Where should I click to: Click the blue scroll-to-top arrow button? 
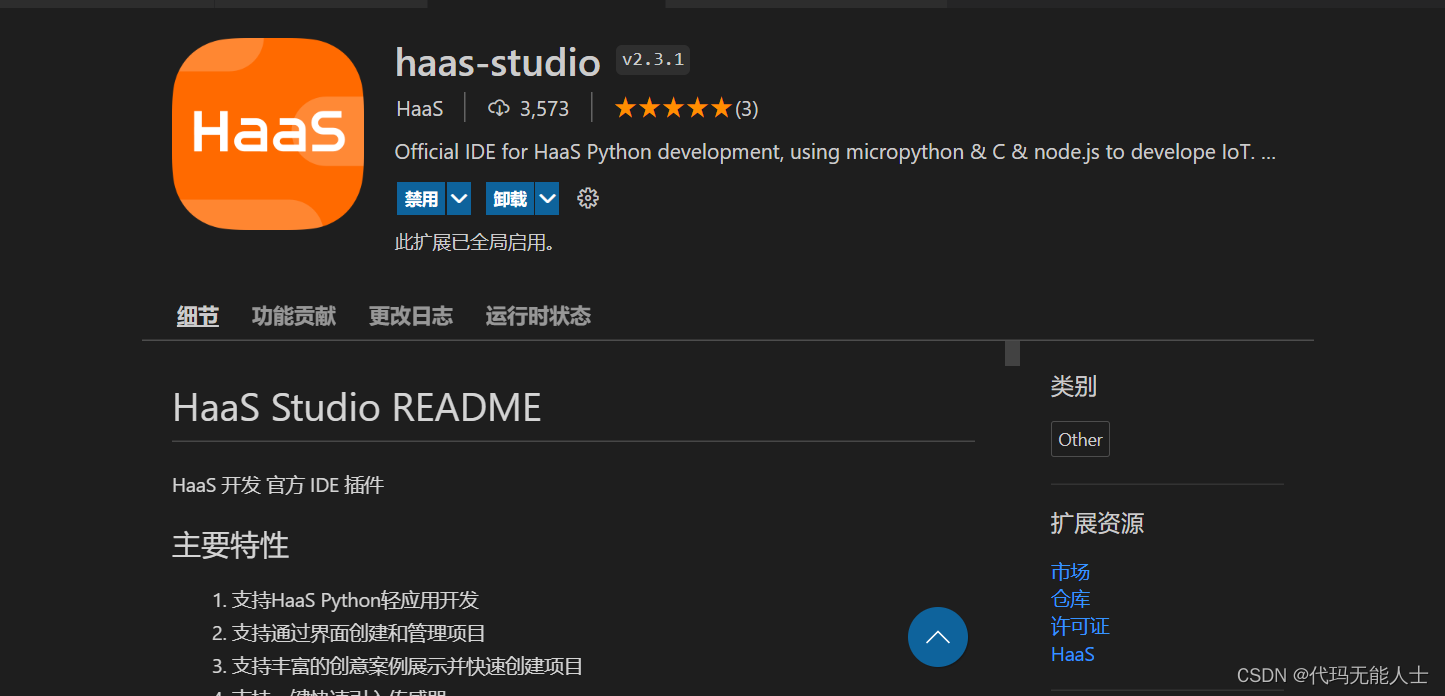point(938,637)
